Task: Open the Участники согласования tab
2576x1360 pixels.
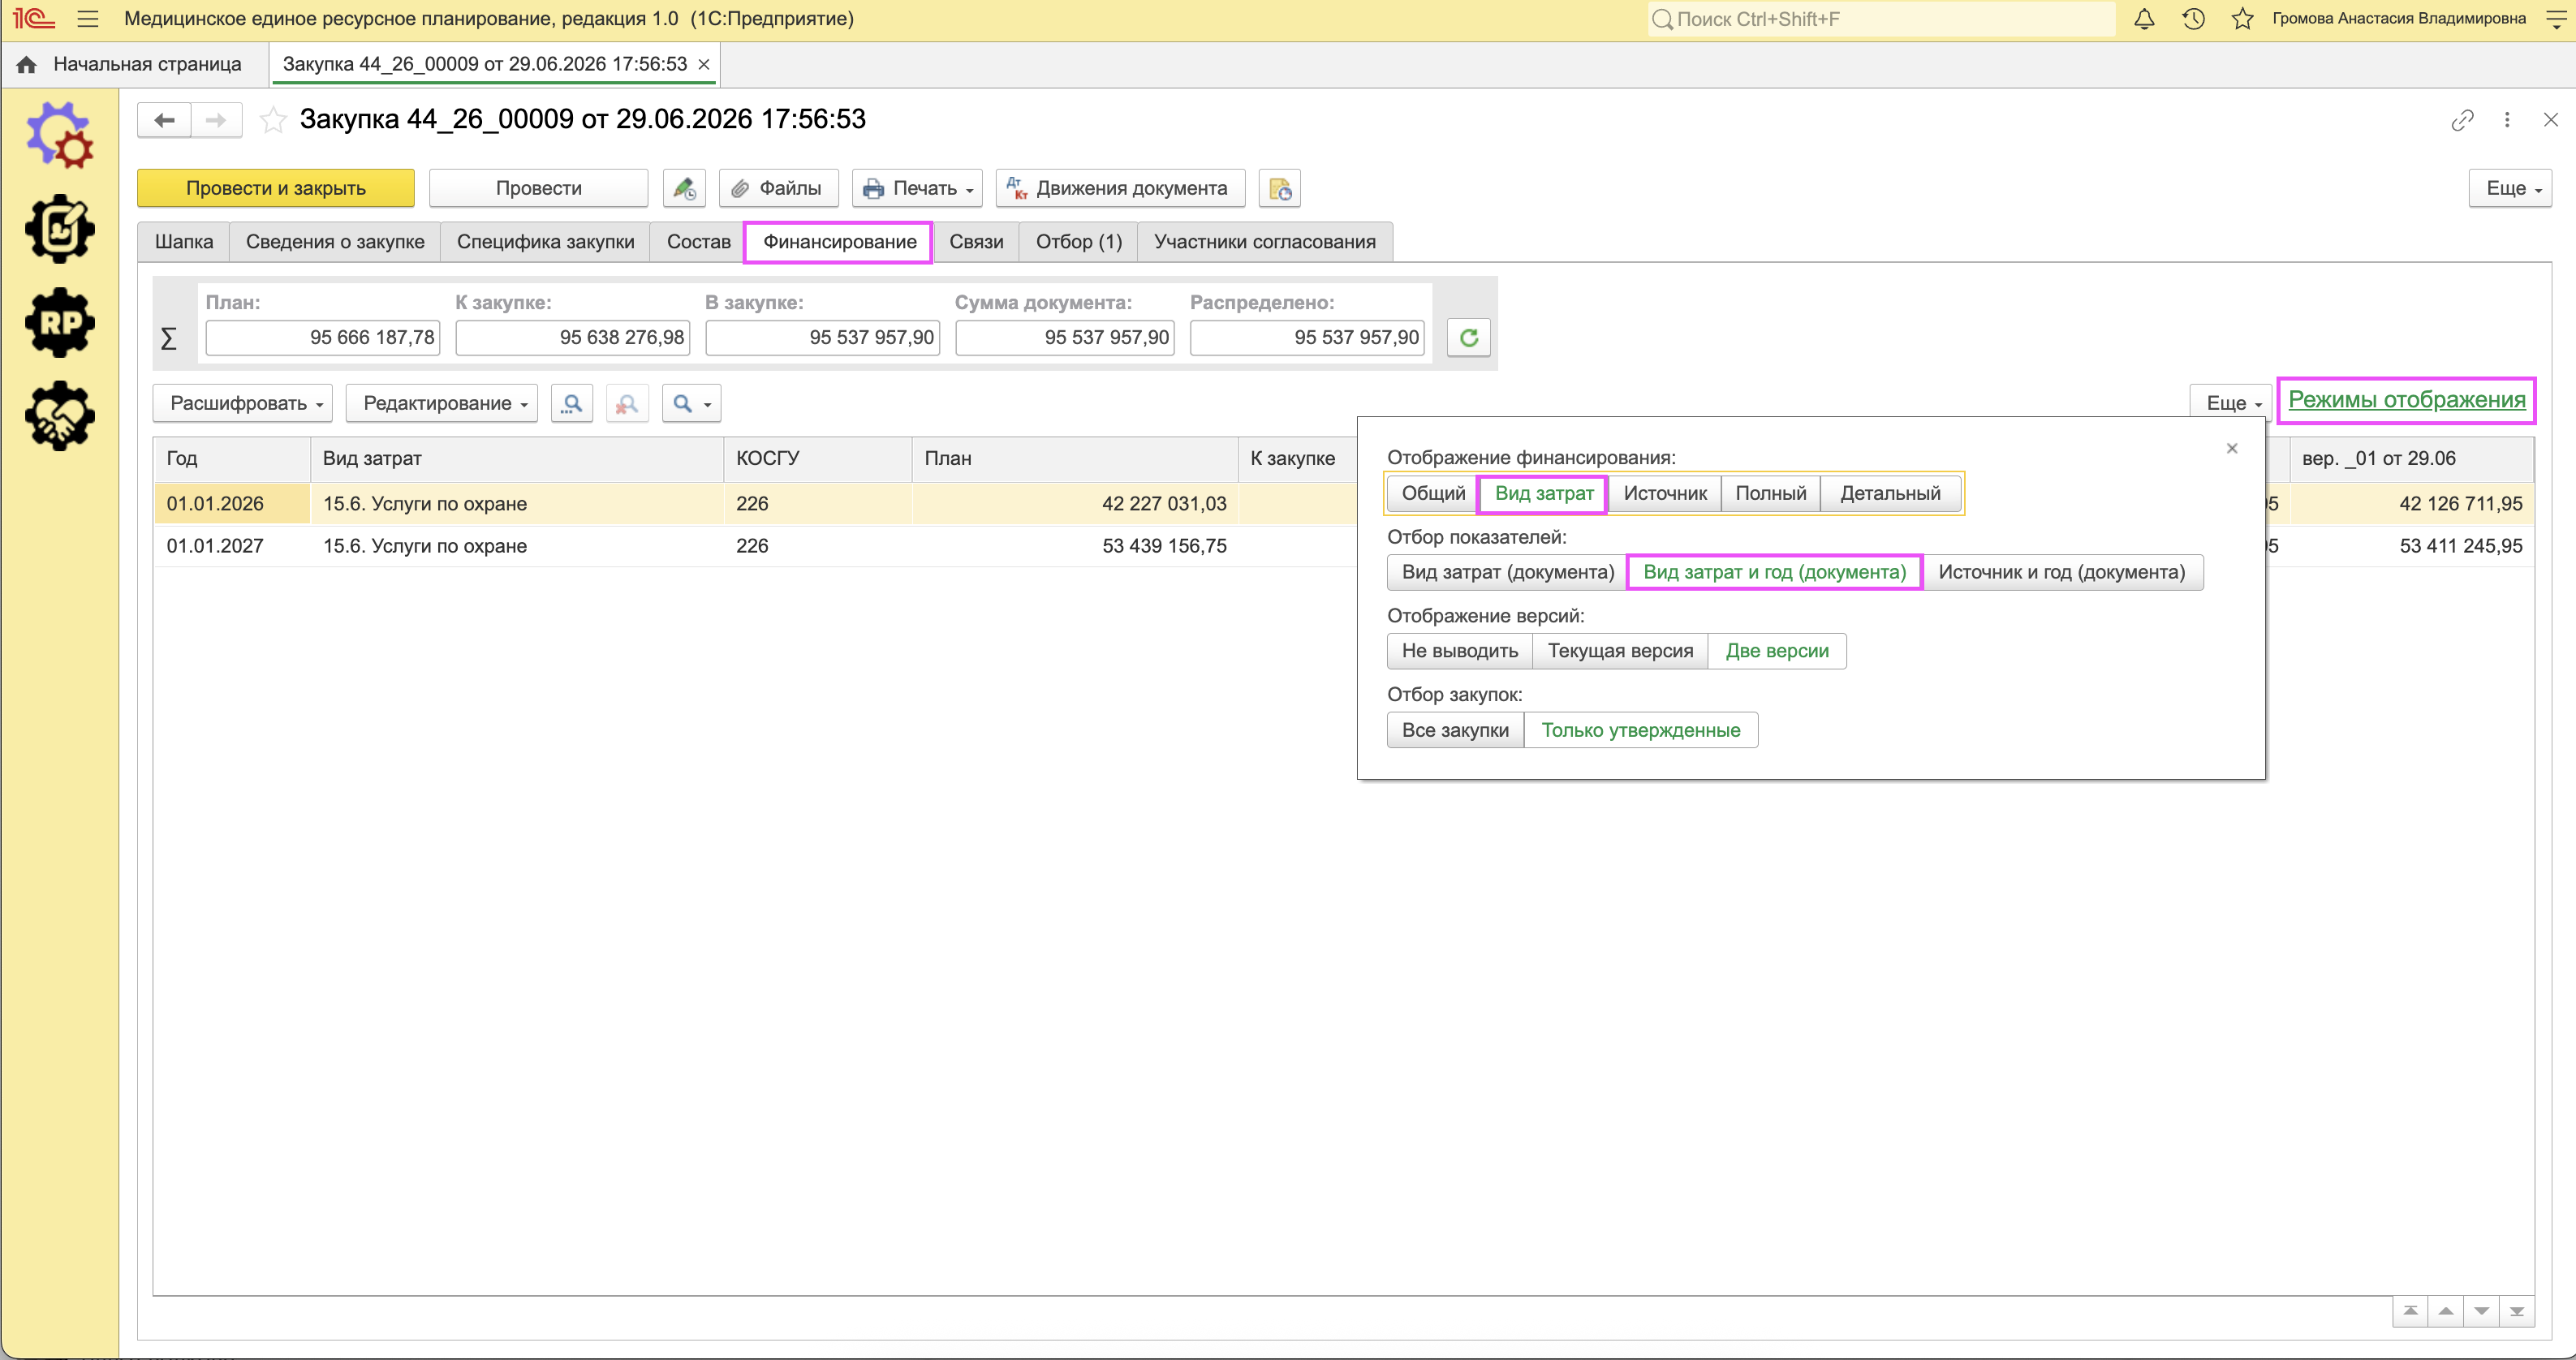Action: (x=1264, y=242)
